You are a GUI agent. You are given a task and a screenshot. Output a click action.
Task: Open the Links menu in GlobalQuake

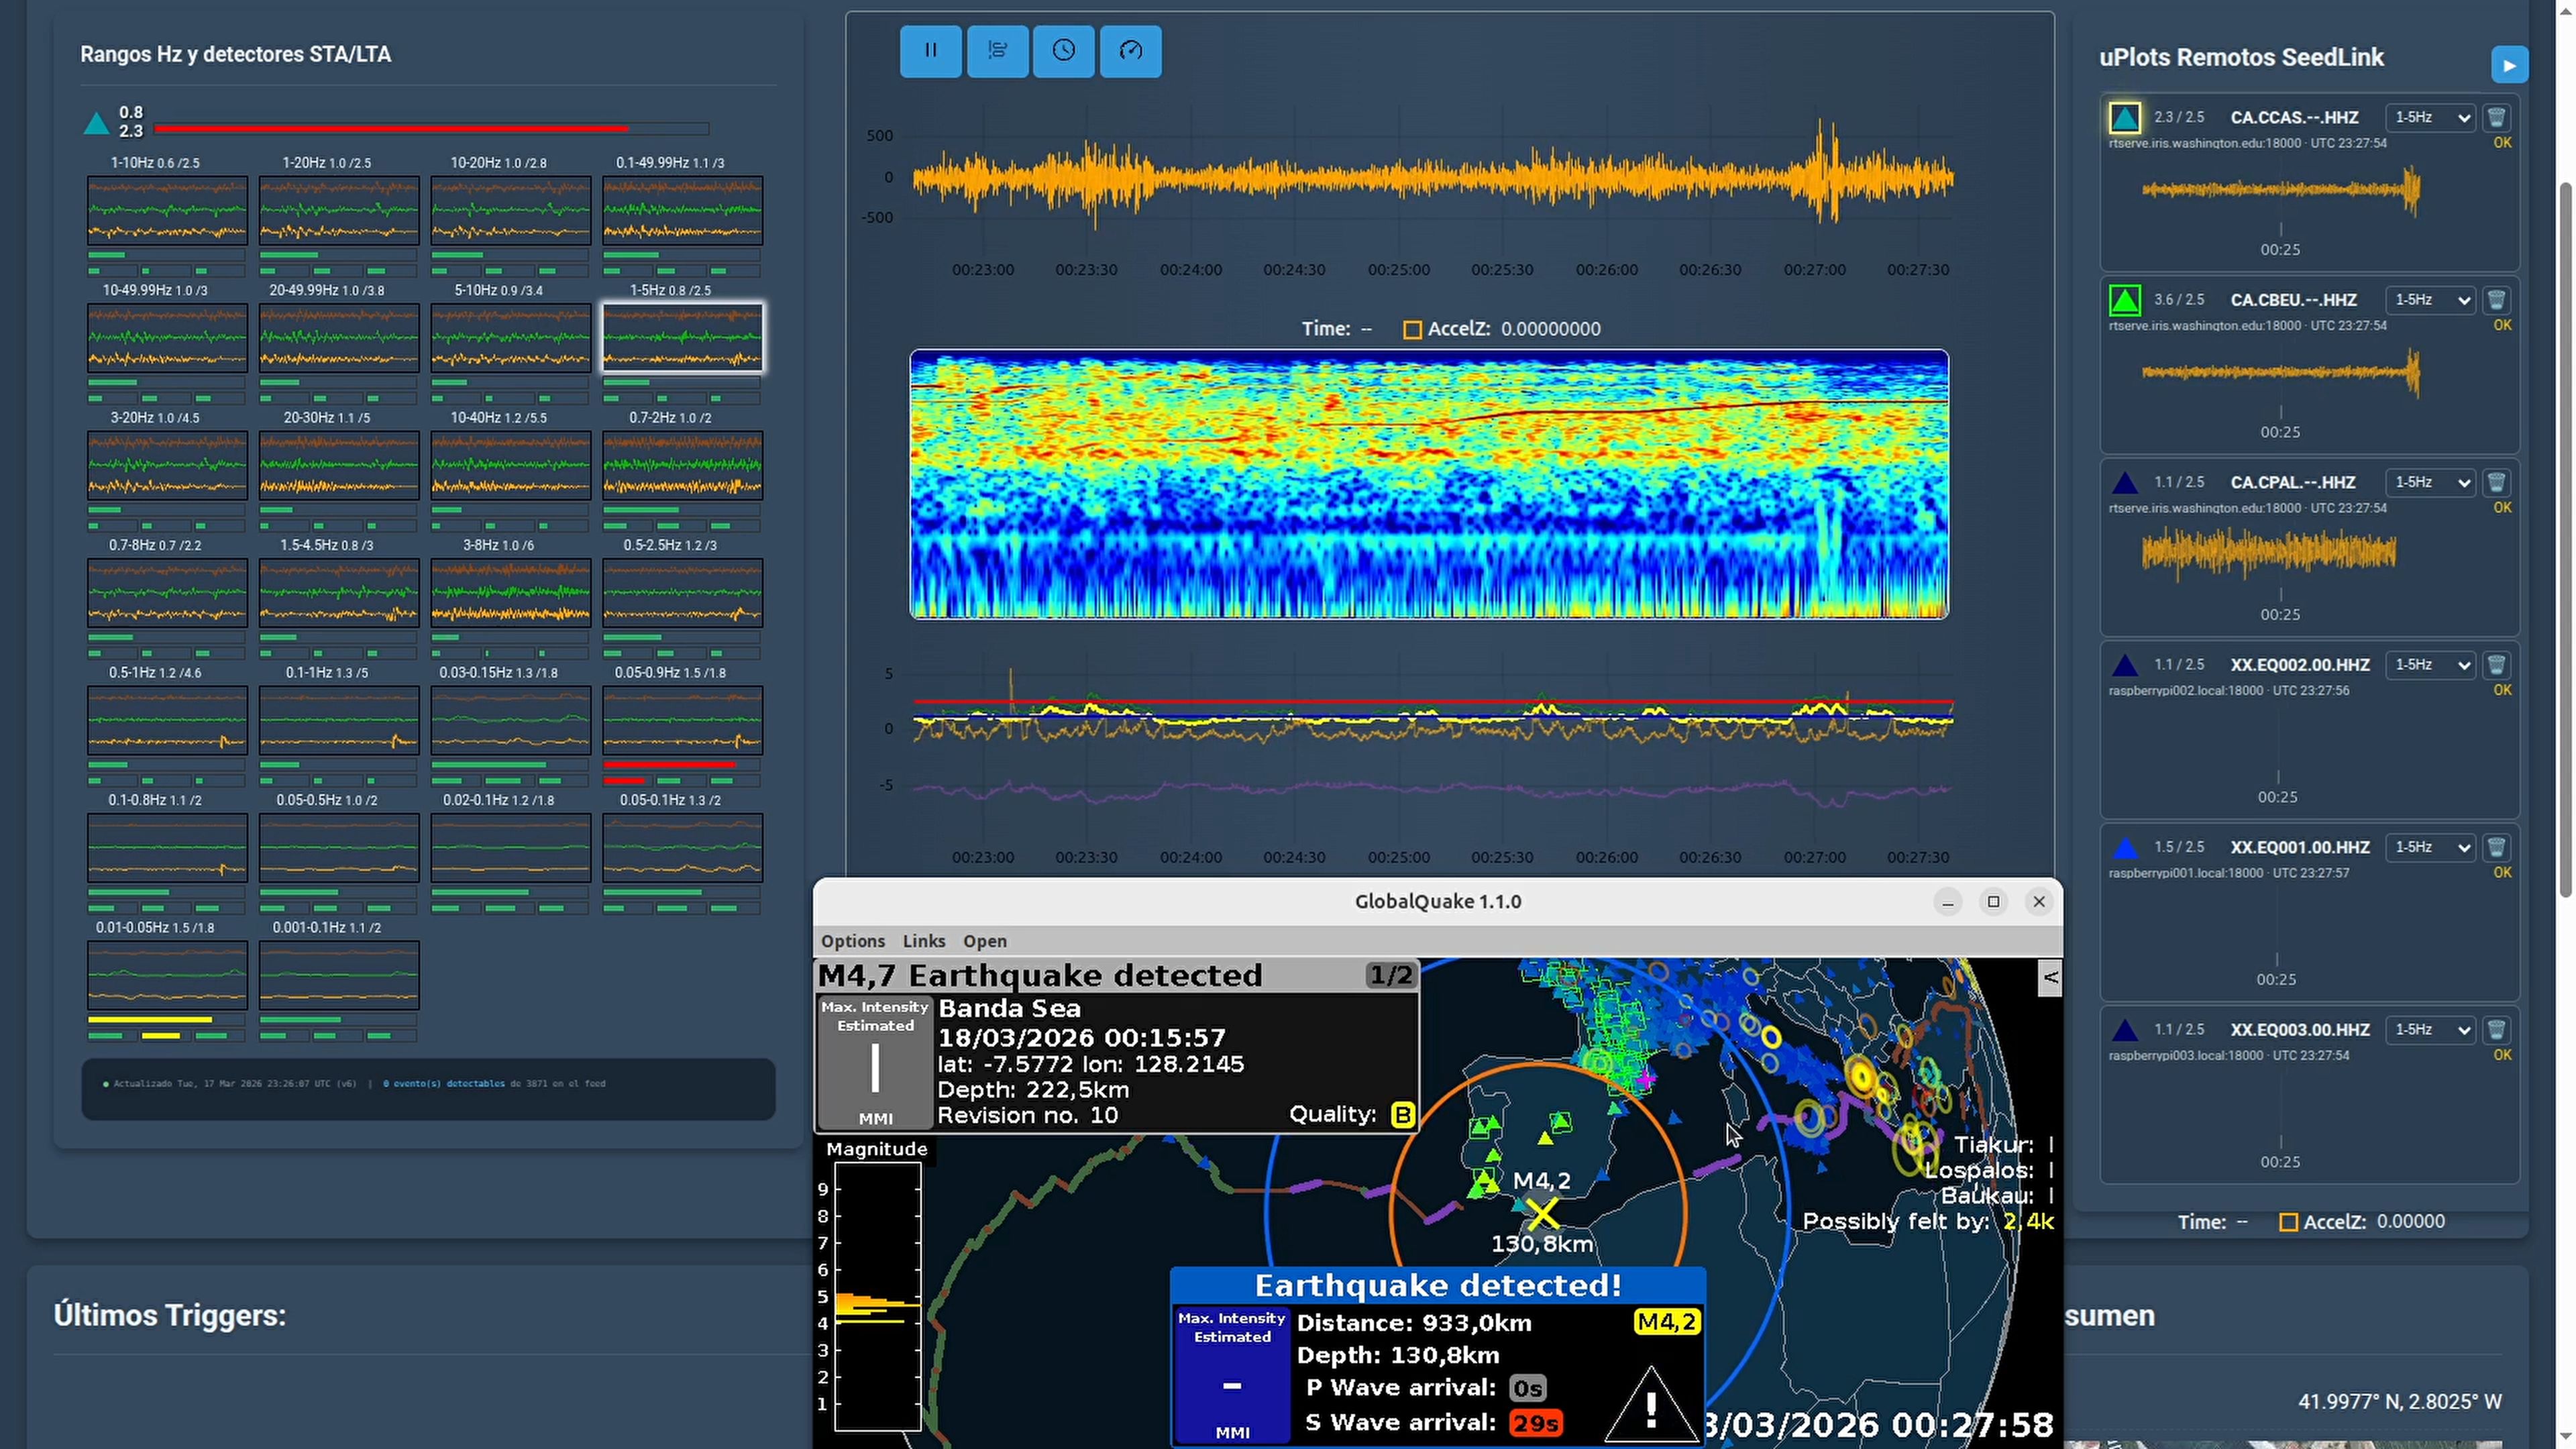click(x=923, y=941)
